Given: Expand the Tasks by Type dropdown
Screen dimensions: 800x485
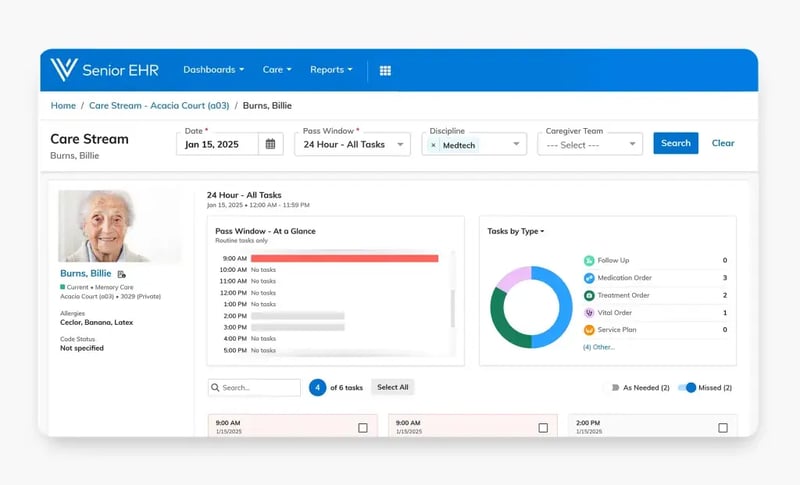Looking at the screenshot, I should [x=516, y=231].
